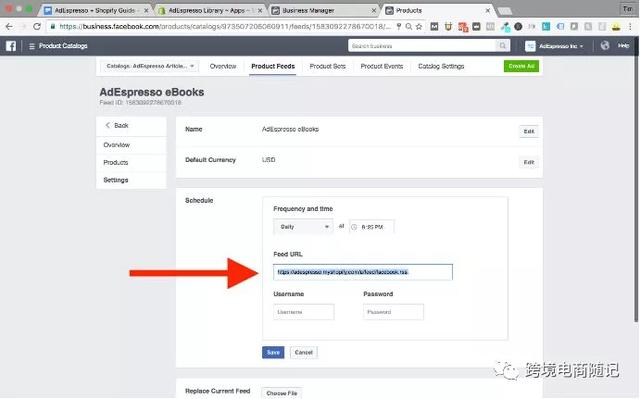This screenshot has width=640, height=399.
Task: Switch to the Product Sets tab
Action: click(327, 66)
